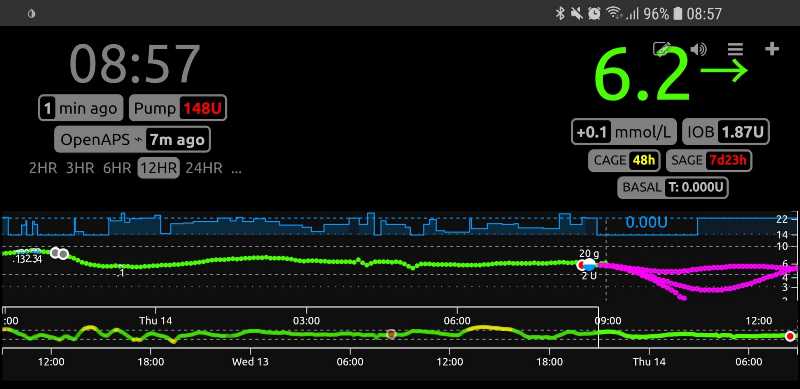Tap the 2 U bolus treatment label

(x=589, y=276)
